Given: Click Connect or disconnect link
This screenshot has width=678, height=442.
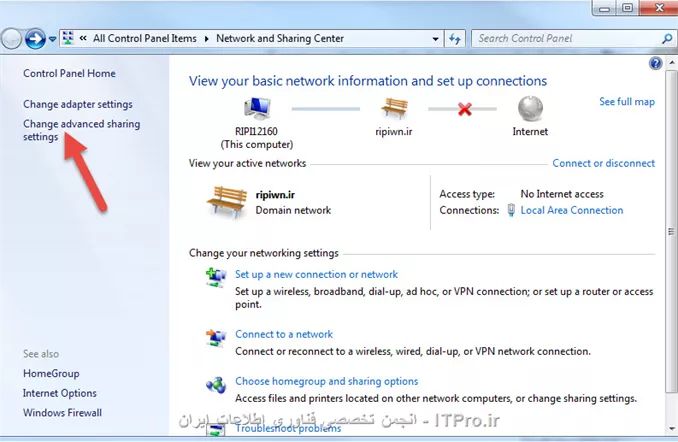Looking at the screenshot, I should pos(603,163).
